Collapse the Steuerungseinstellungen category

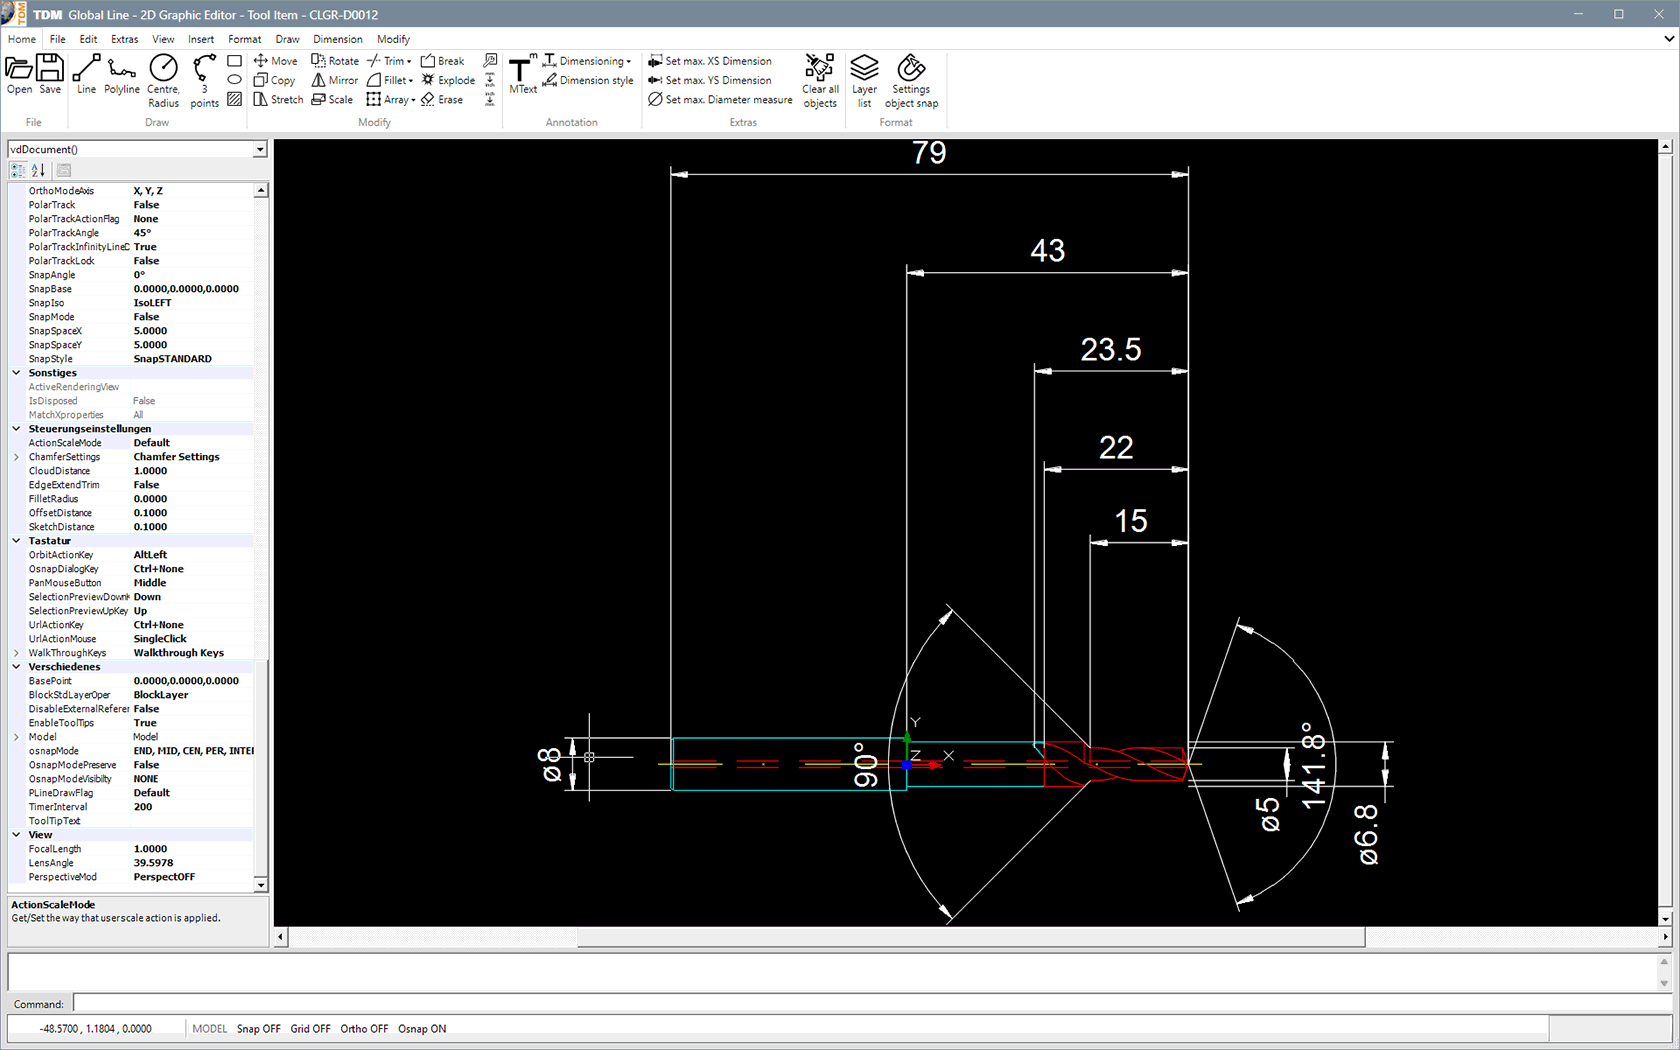[x=16, y=429]
